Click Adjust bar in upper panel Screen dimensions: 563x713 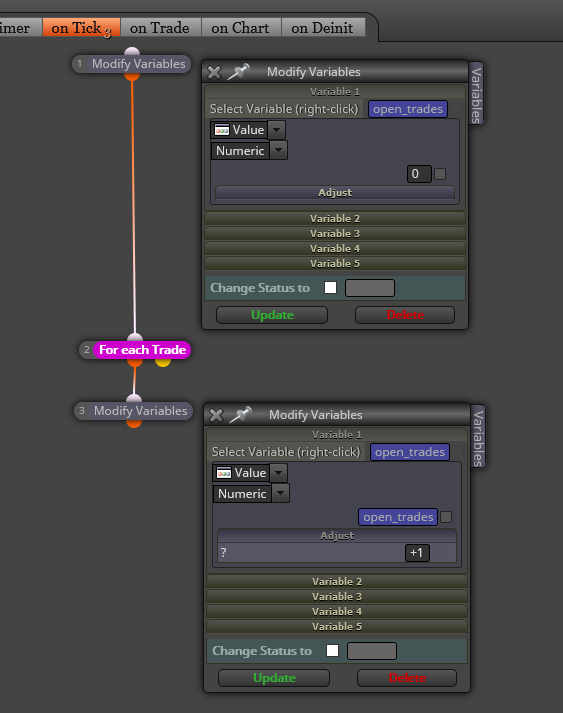(335, 192)
